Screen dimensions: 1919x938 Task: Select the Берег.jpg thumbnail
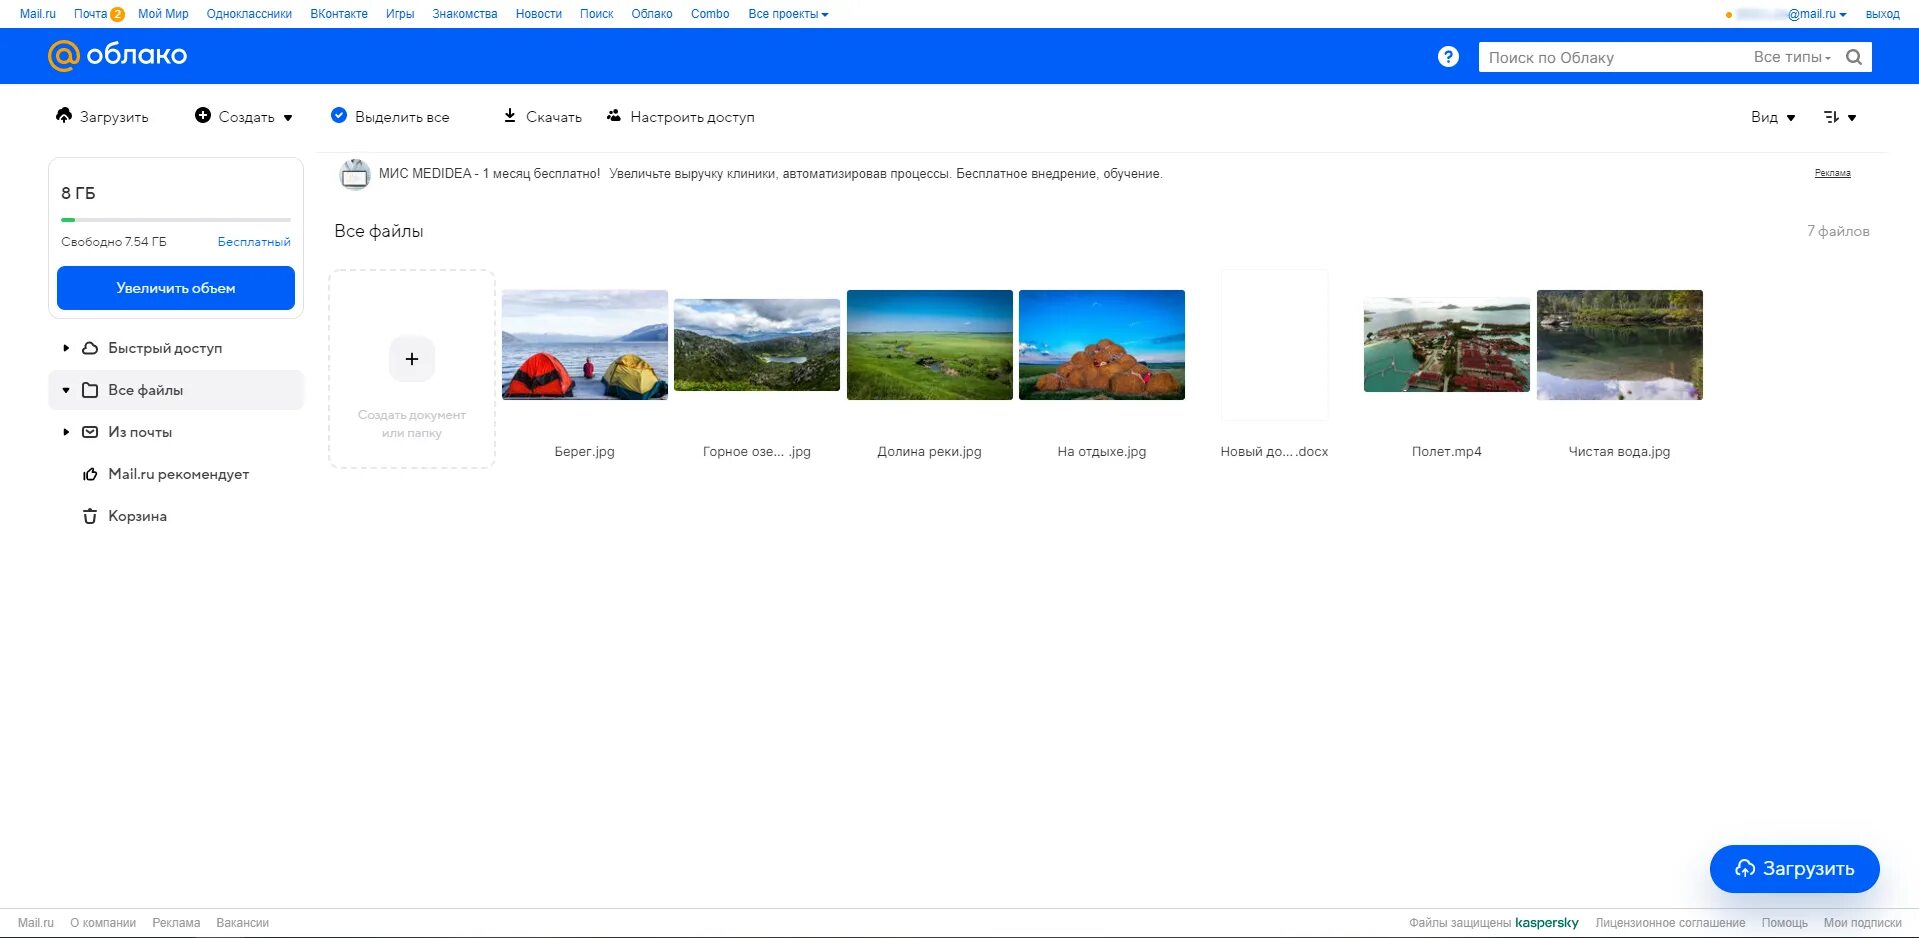(x=585, y=345)
